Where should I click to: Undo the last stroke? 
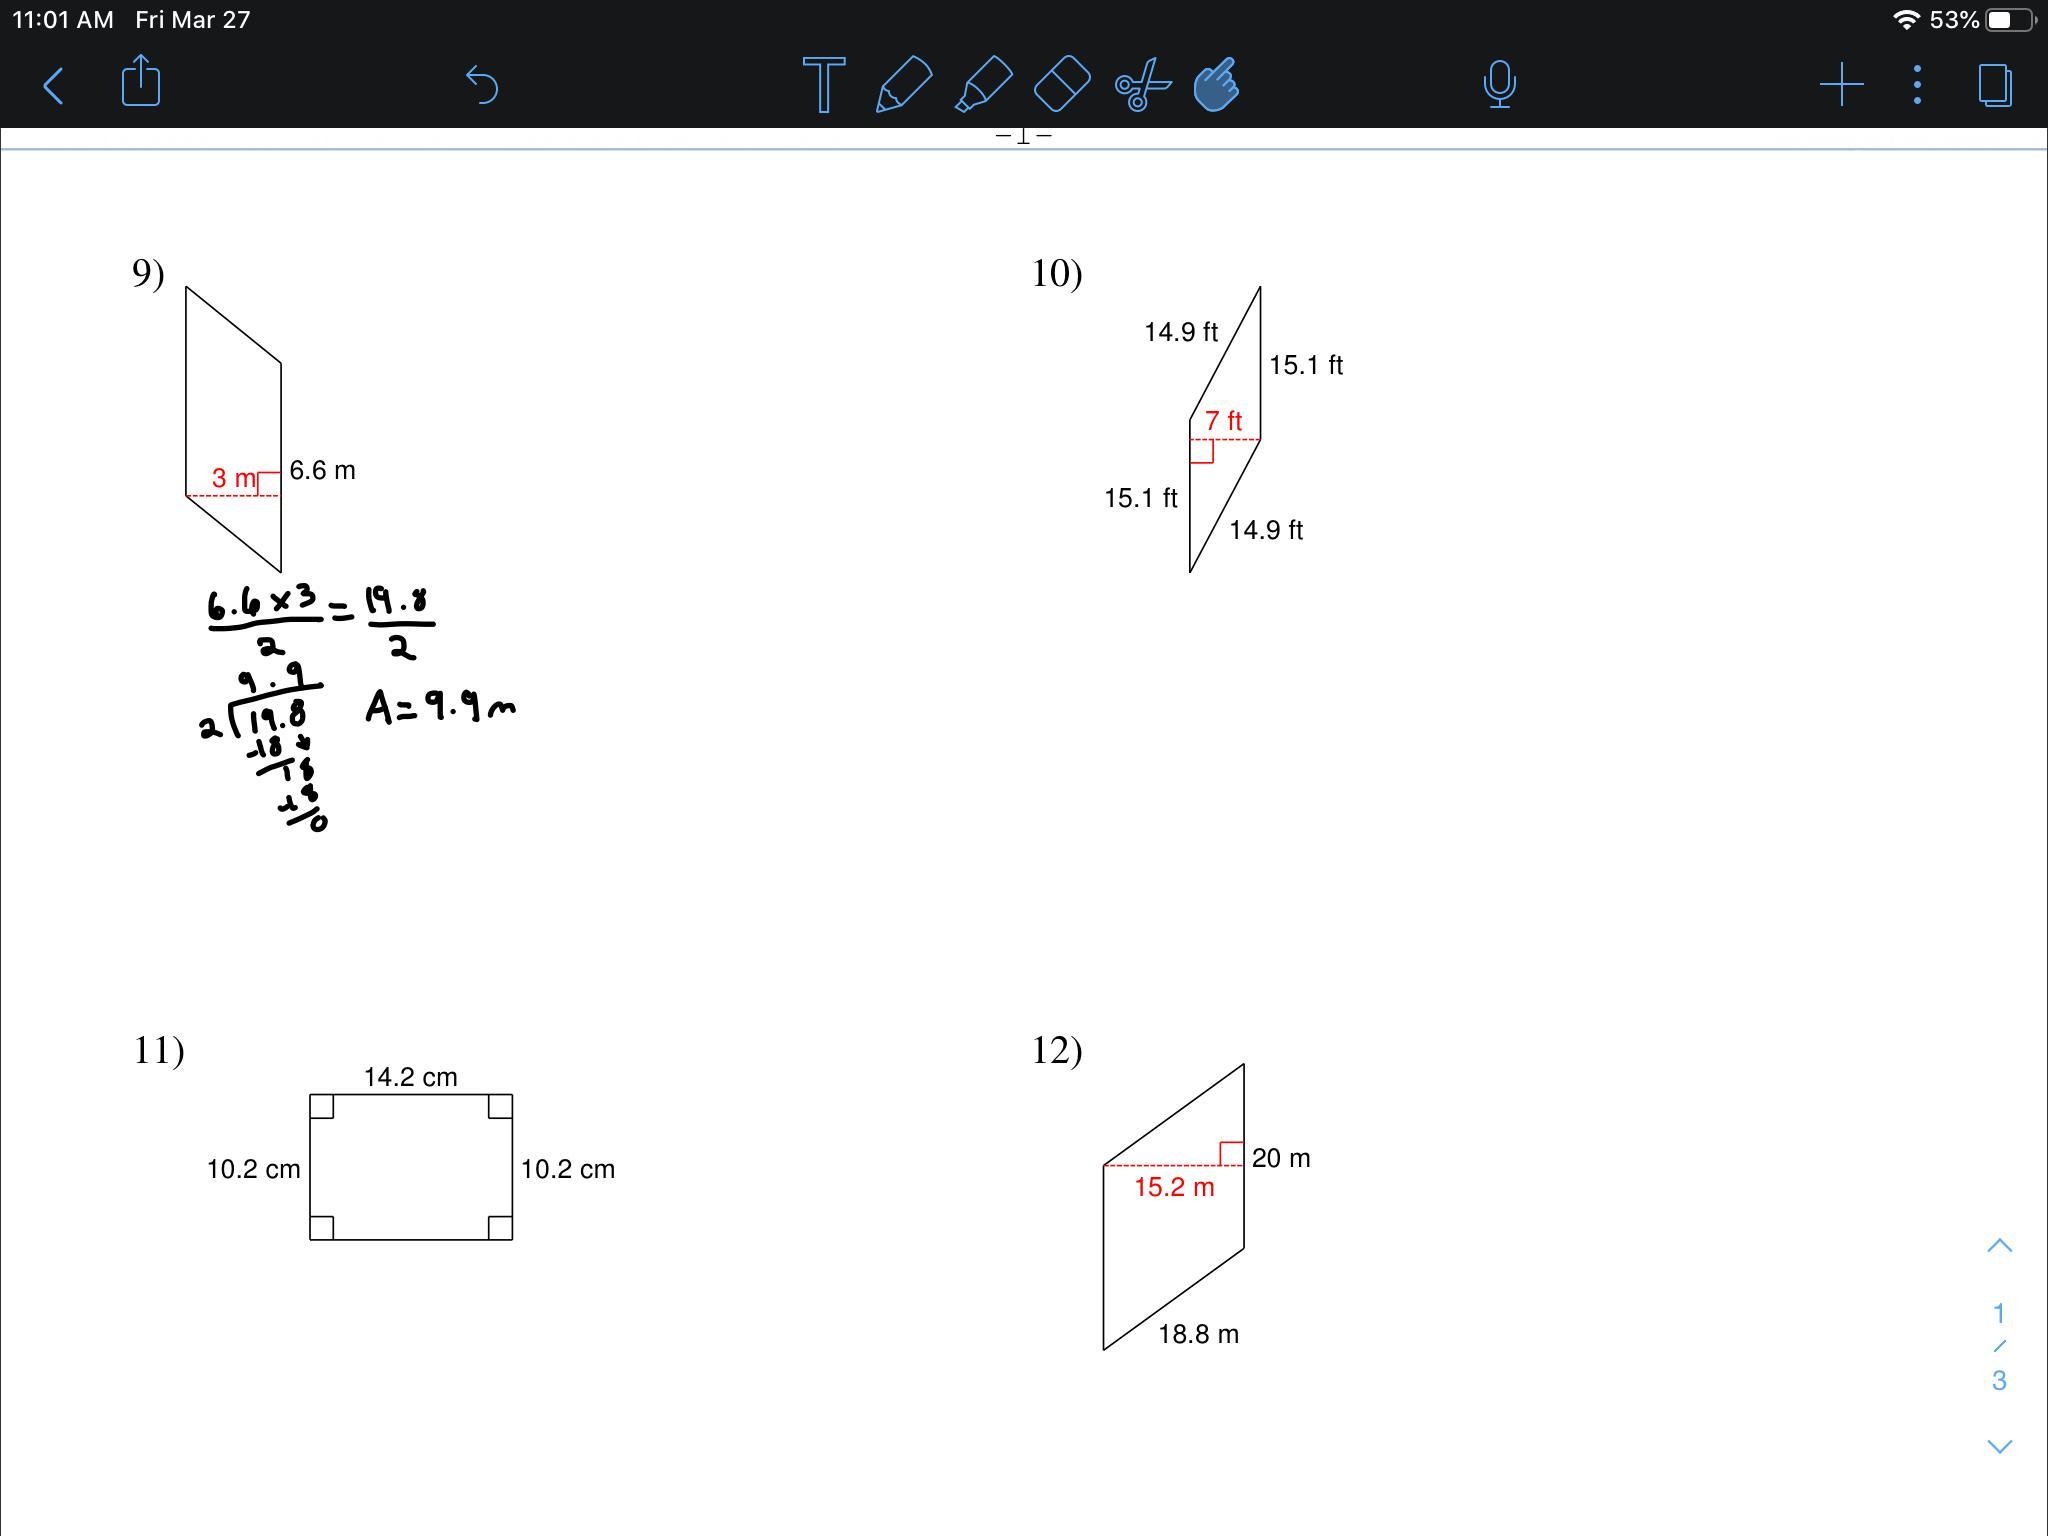[483, 84]
